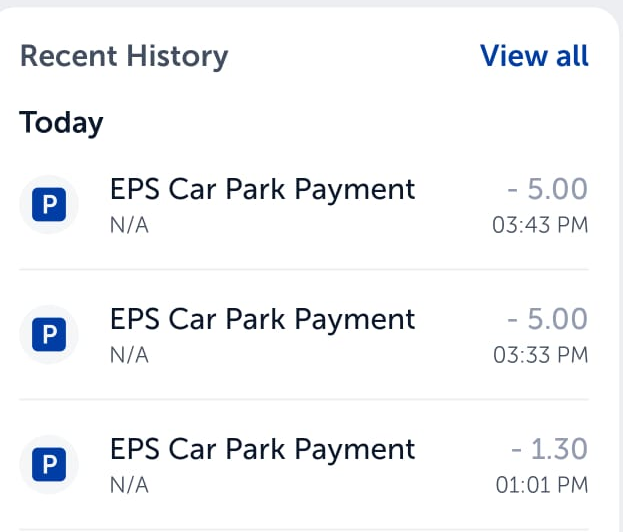Tap the parking icon for 03:43 PM payment
Viewport: 623px width, 532px height.
point(49,204)
